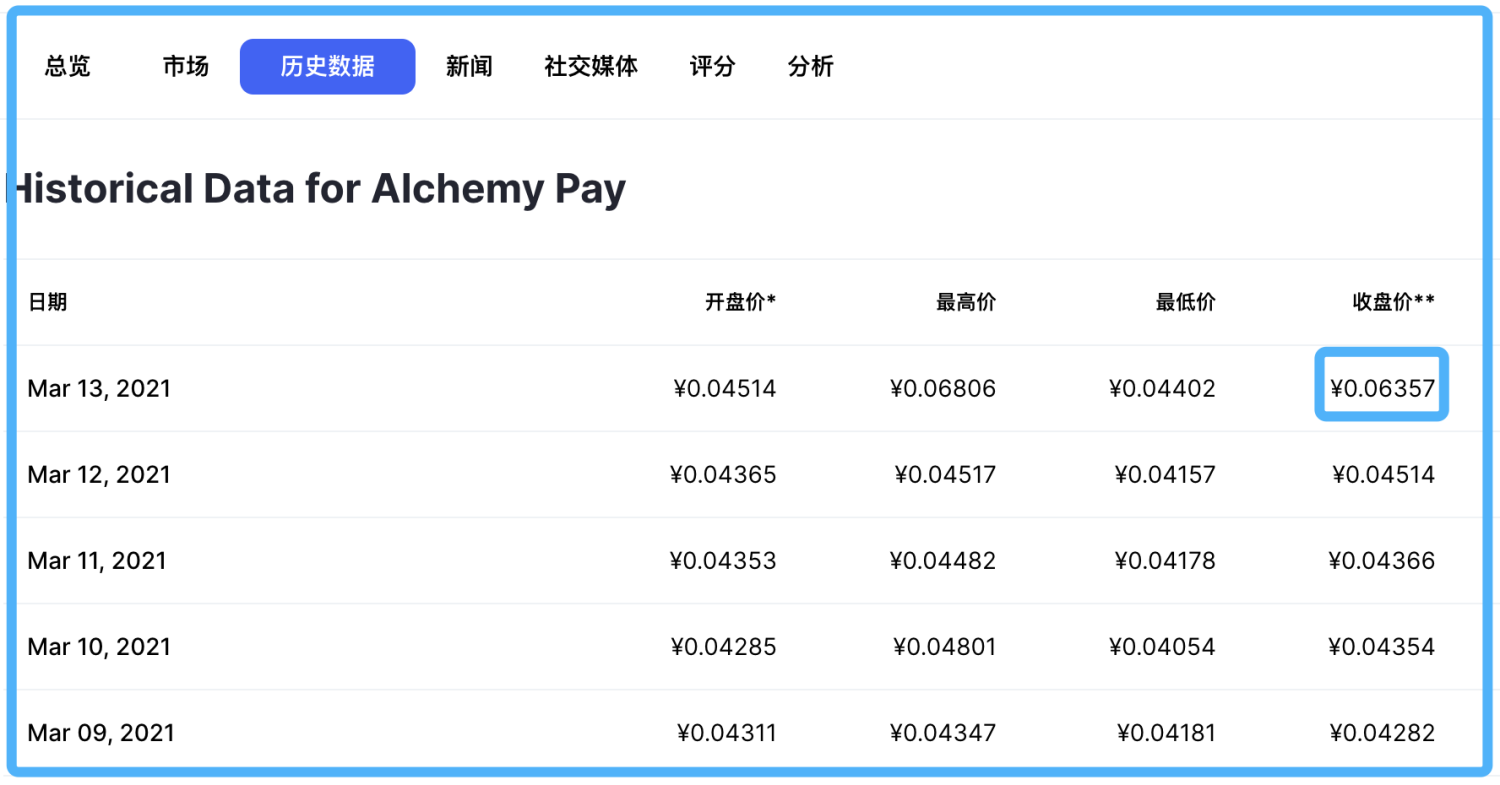Viewport: 1500px width, 785px height.
Task: Click the closing price ¥0.06357
Action: point(1383,389)
